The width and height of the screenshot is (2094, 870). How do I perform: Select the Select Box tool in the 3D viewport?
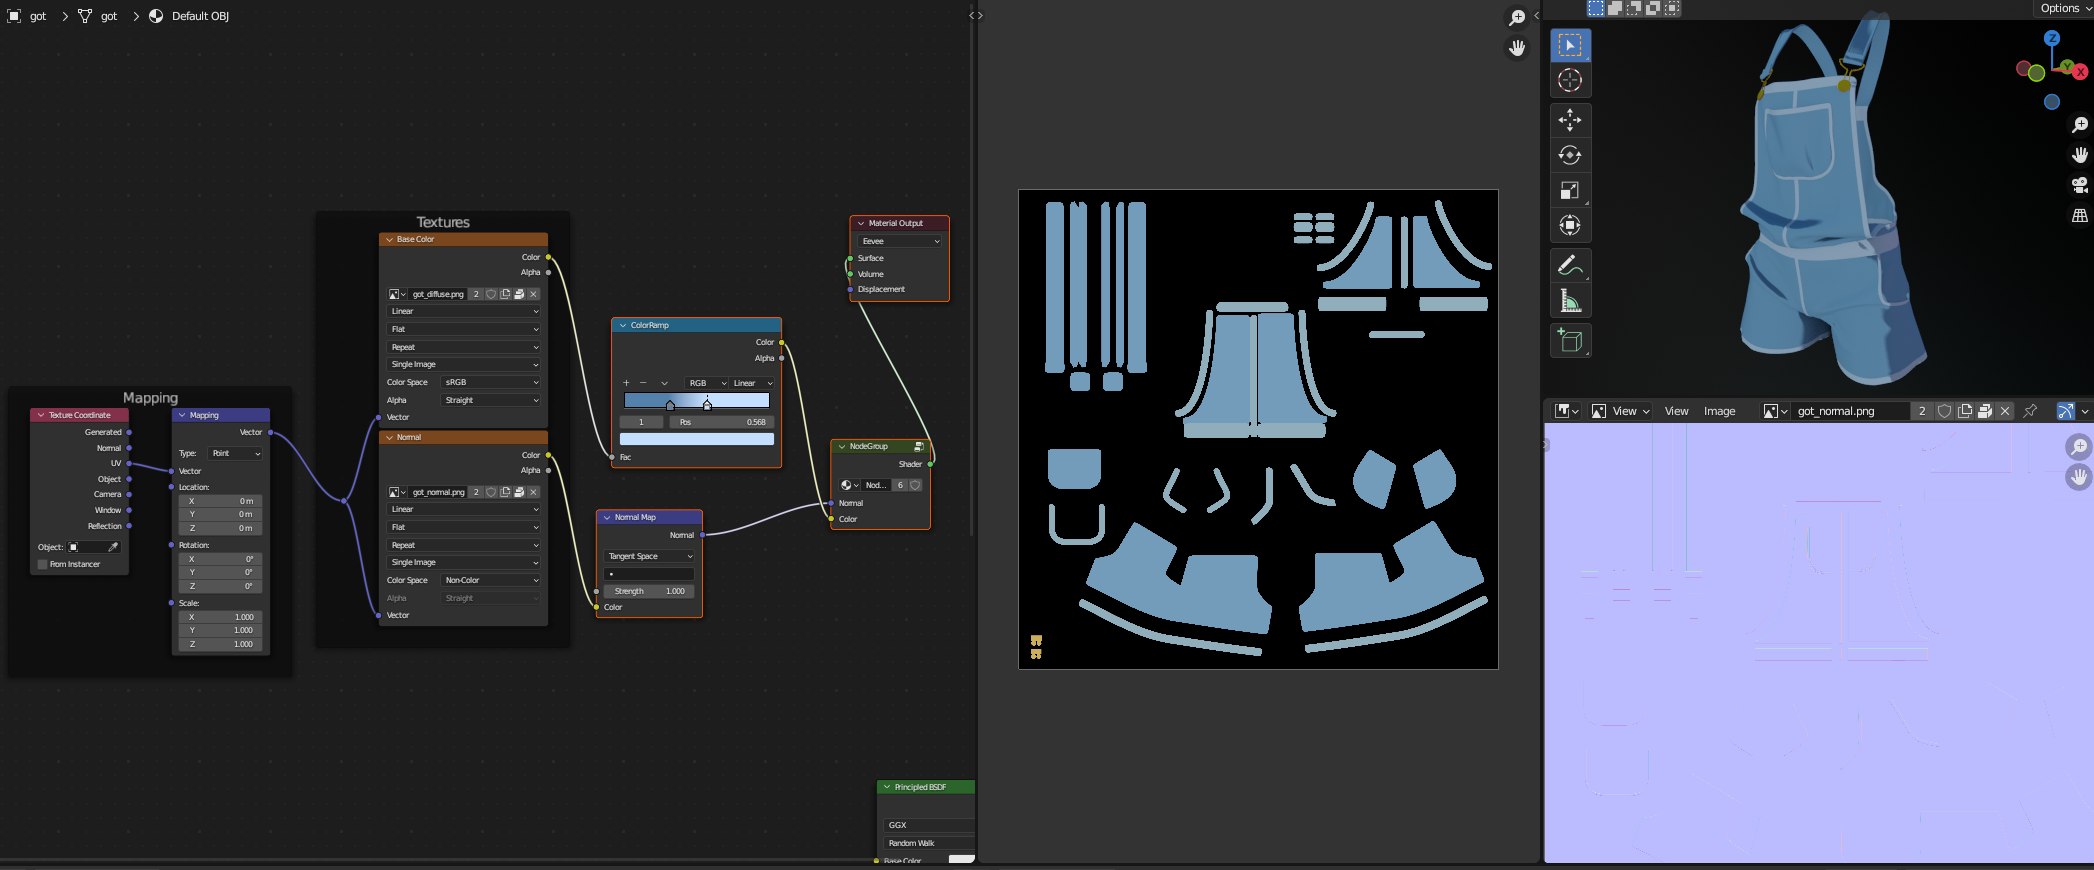[x=1570, y=45]
